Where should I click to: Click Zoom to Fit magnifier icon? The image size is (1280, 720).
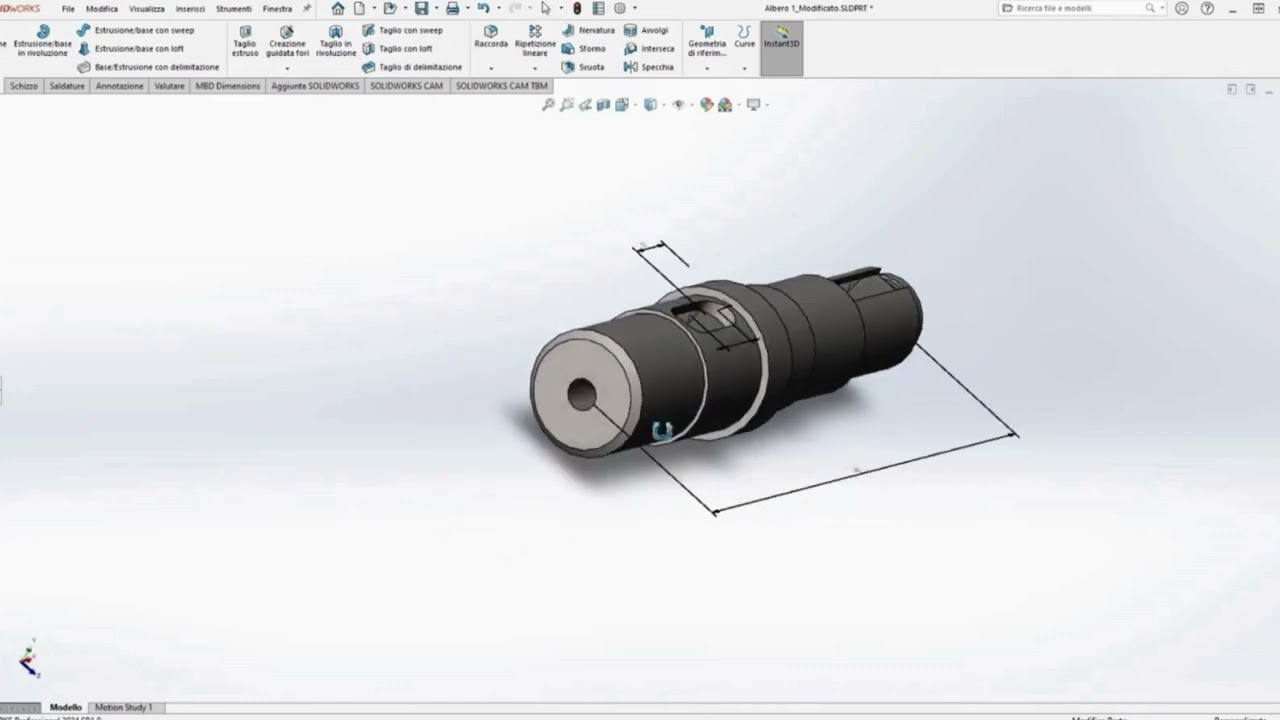(548, 104)
